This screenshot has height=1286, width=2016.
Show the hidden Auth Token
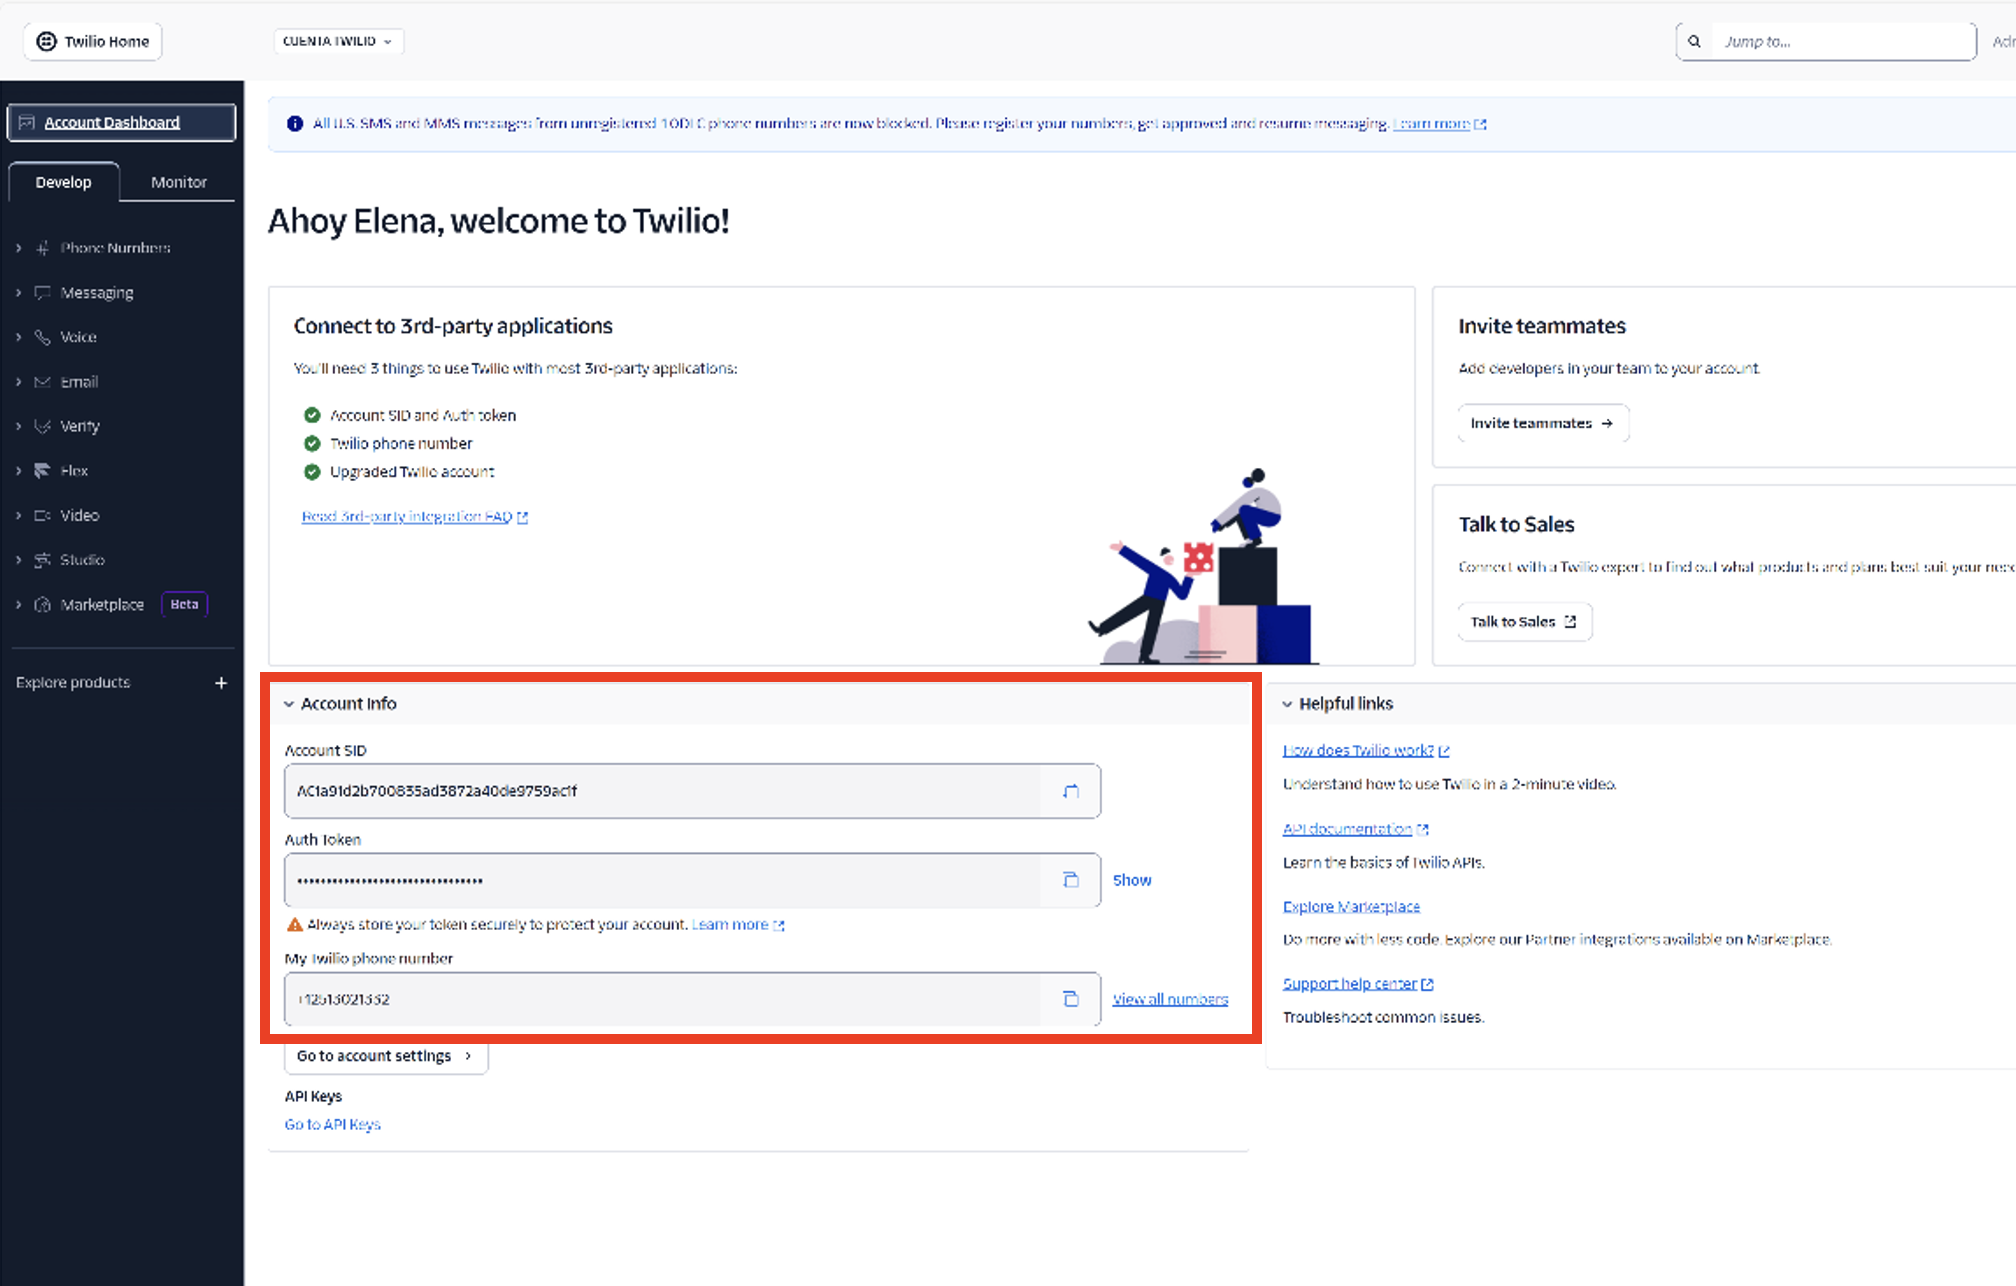click(1131, 880)
